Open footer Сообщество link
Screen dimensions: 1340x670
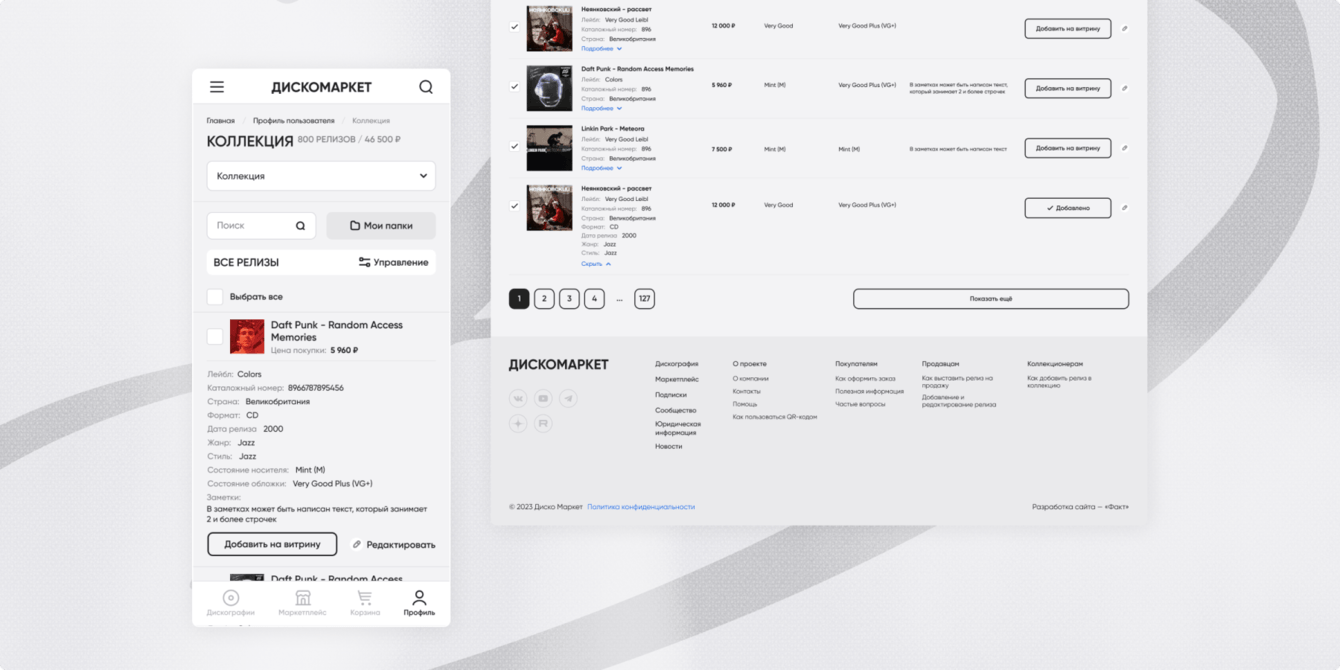(676, 410)
